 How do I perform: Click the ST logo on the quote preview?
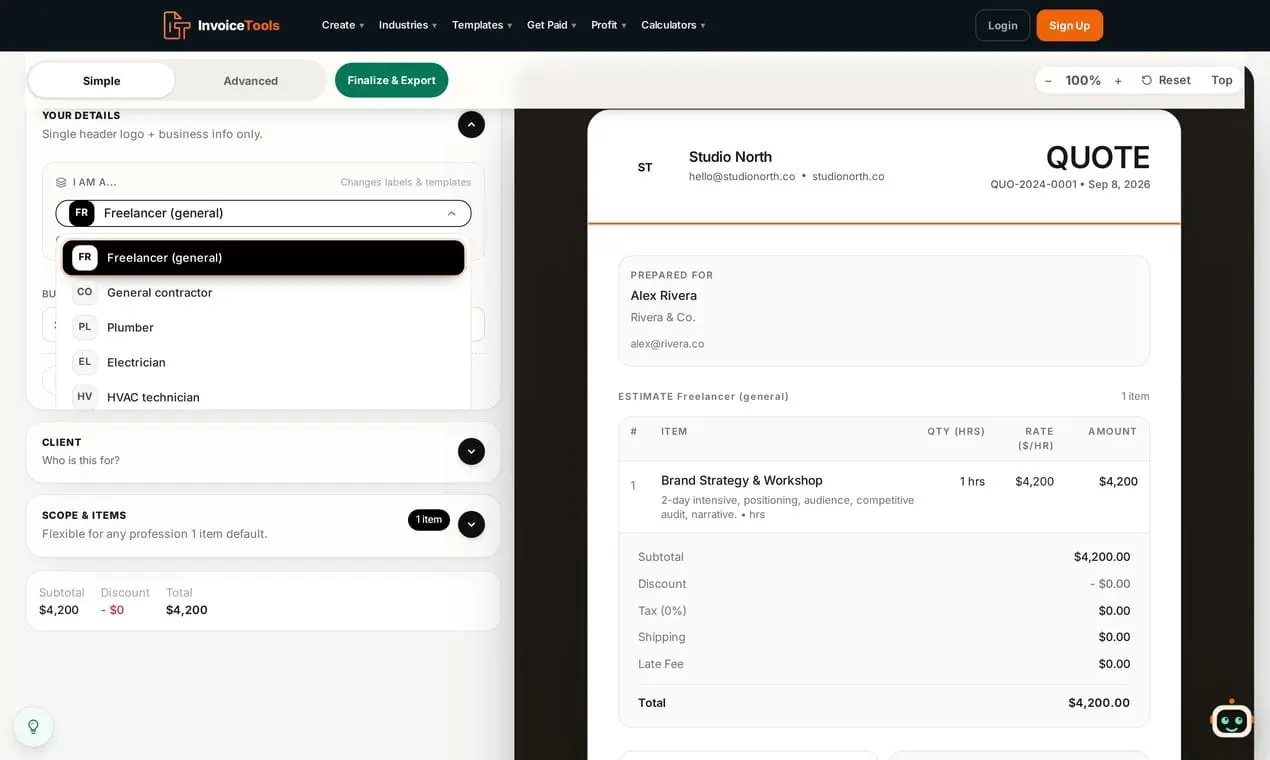645,167
